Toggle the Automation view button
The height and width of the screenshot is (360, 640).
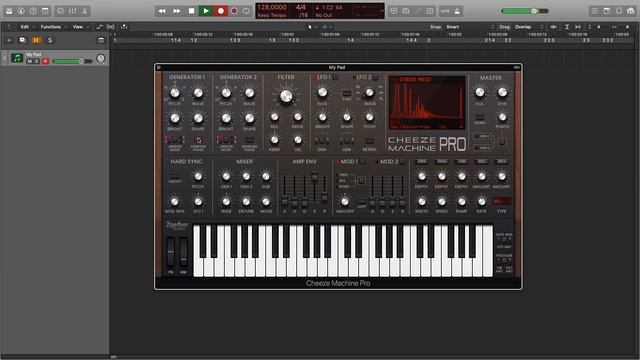click(100, 27)
